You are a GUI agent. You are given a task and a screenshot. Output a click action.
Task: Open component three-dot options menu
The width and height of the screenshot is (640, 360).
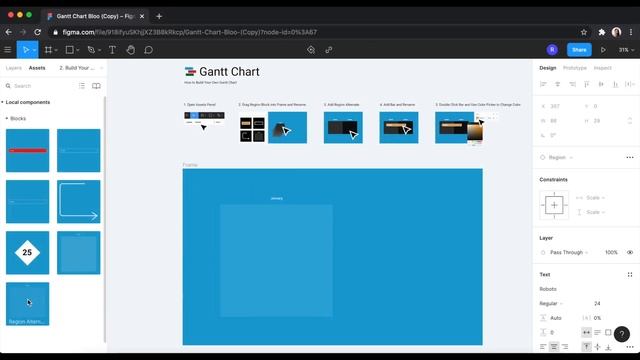[630, 158]
